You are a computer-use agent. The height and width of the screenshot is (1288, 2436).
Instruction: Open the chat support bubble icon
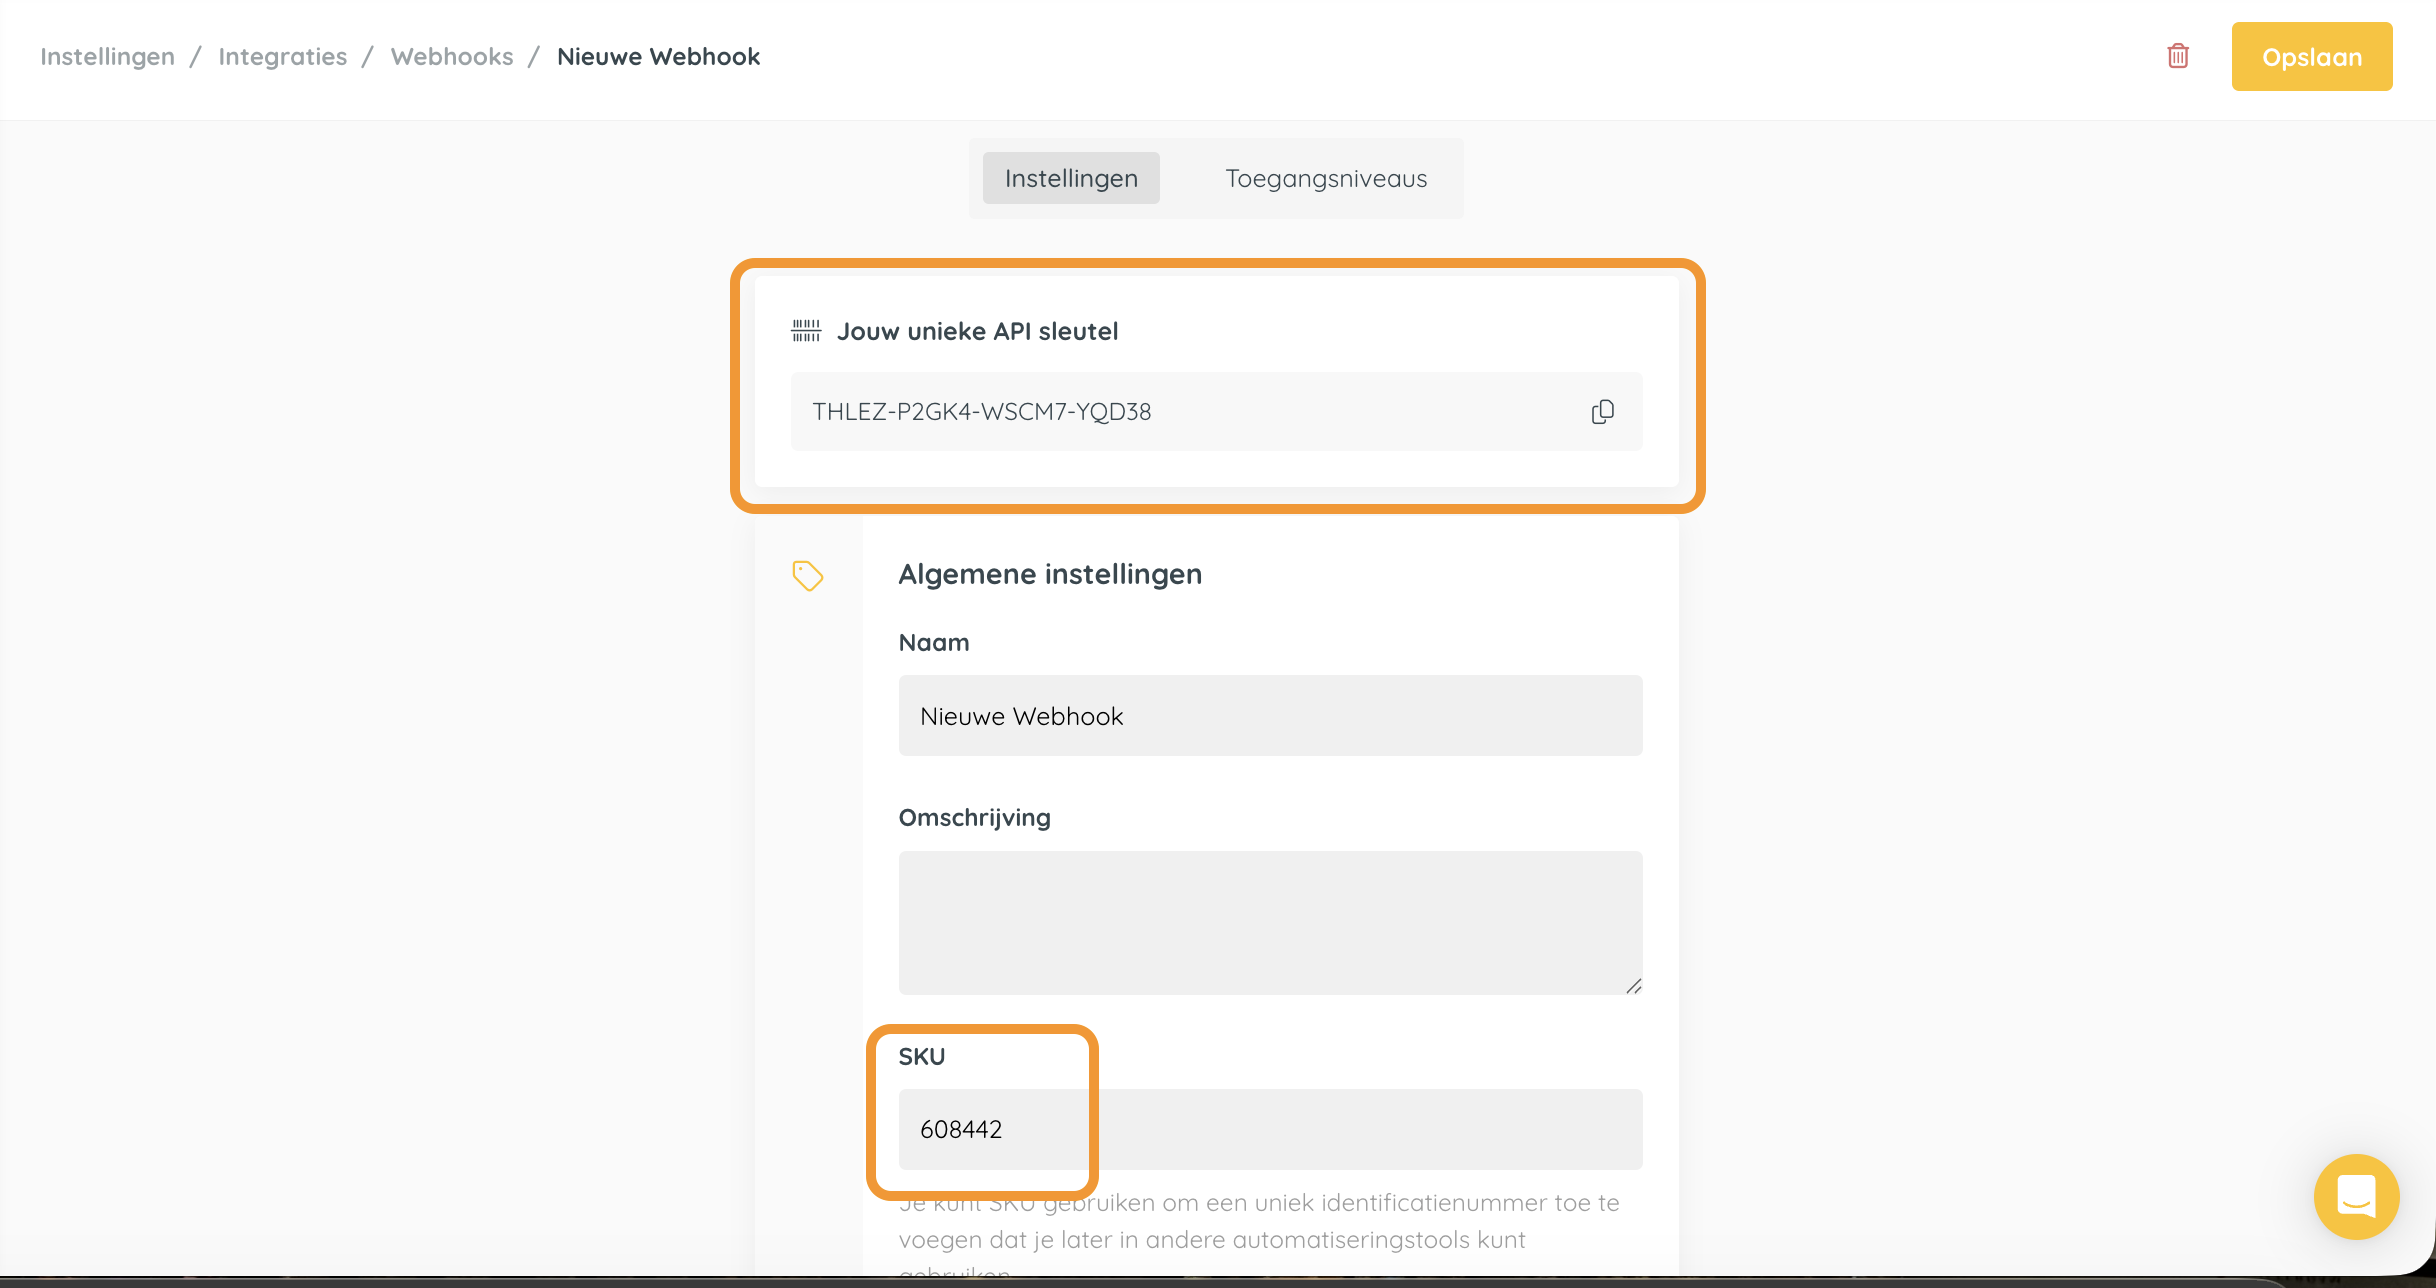click(x=2355, y=1196)
